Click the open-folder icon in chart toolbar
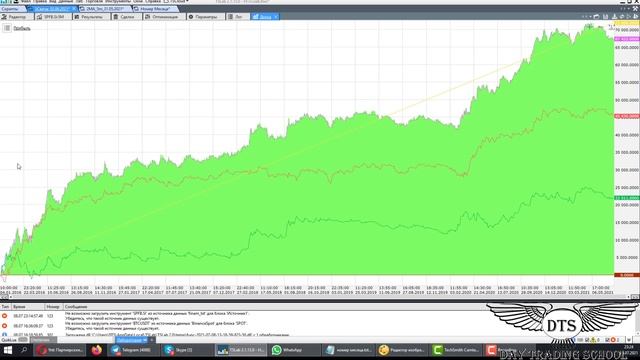This screenshot has height=360, width=640. 596,17
